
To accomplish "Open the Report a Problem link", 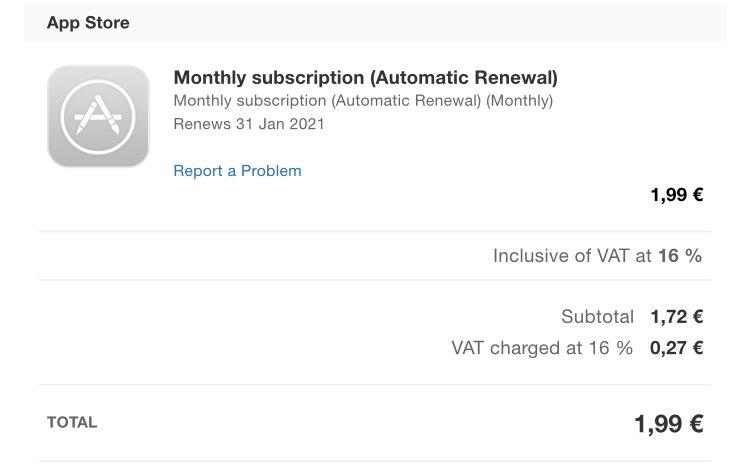I will (x=237, y=171).
